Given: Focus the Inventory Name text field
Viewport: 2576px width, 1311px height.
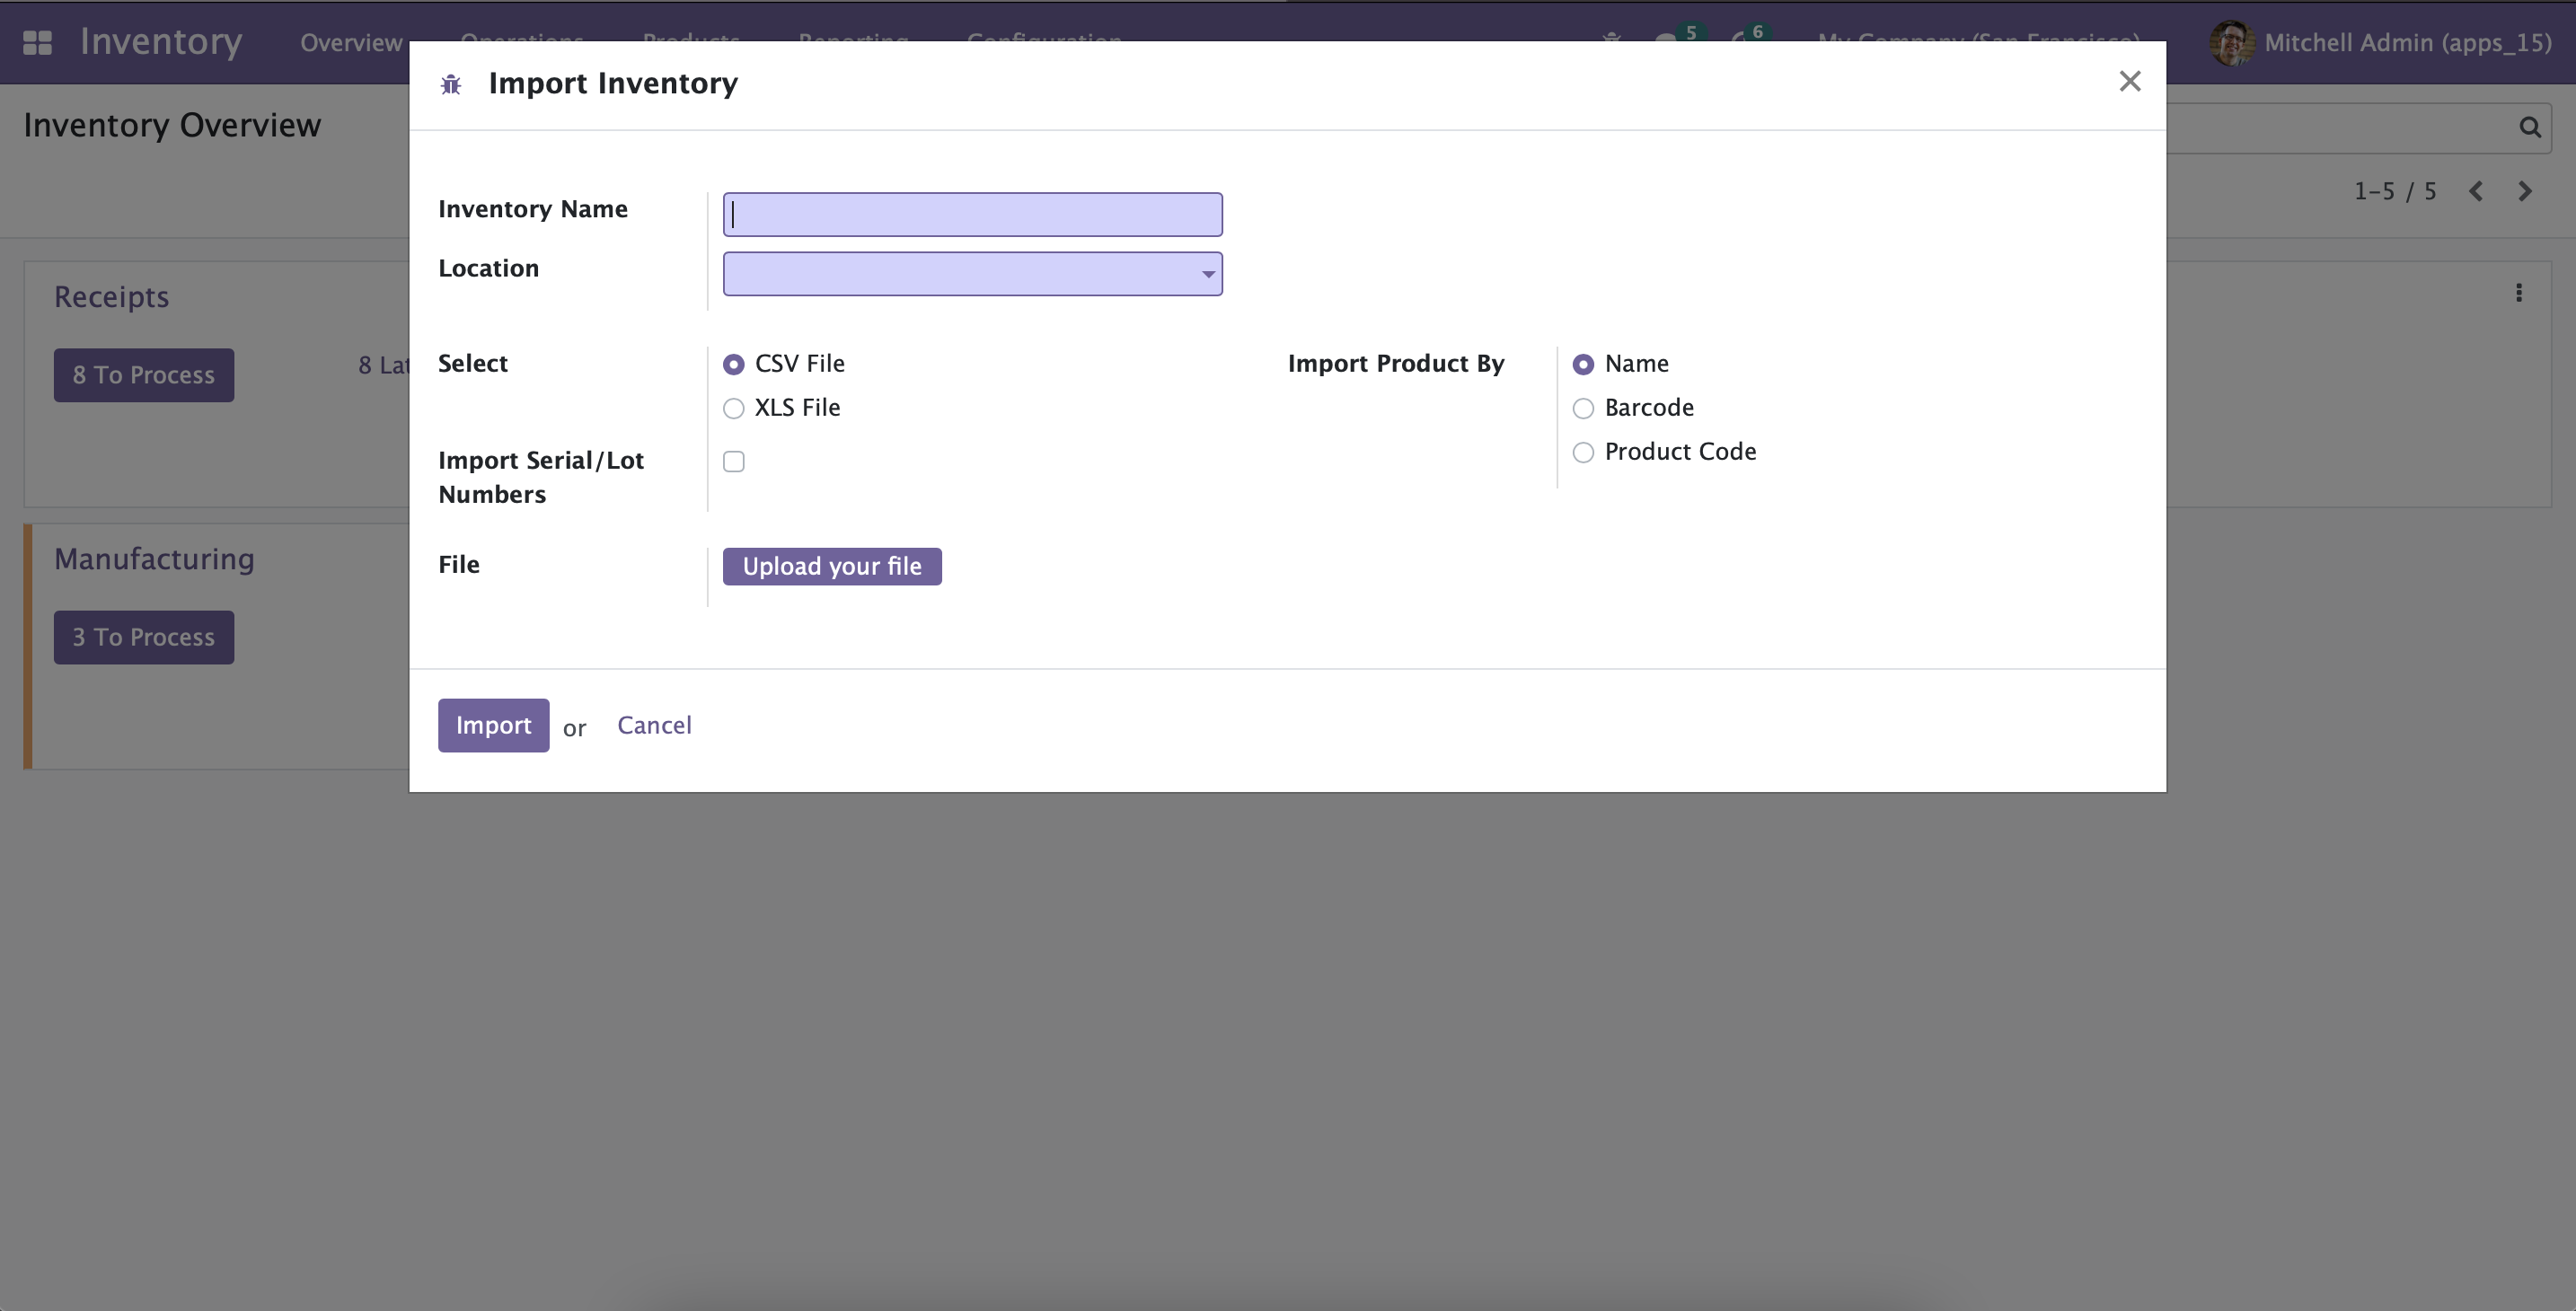Looking at the screenshot, I should pyautogui.click(x=972, y=215).
